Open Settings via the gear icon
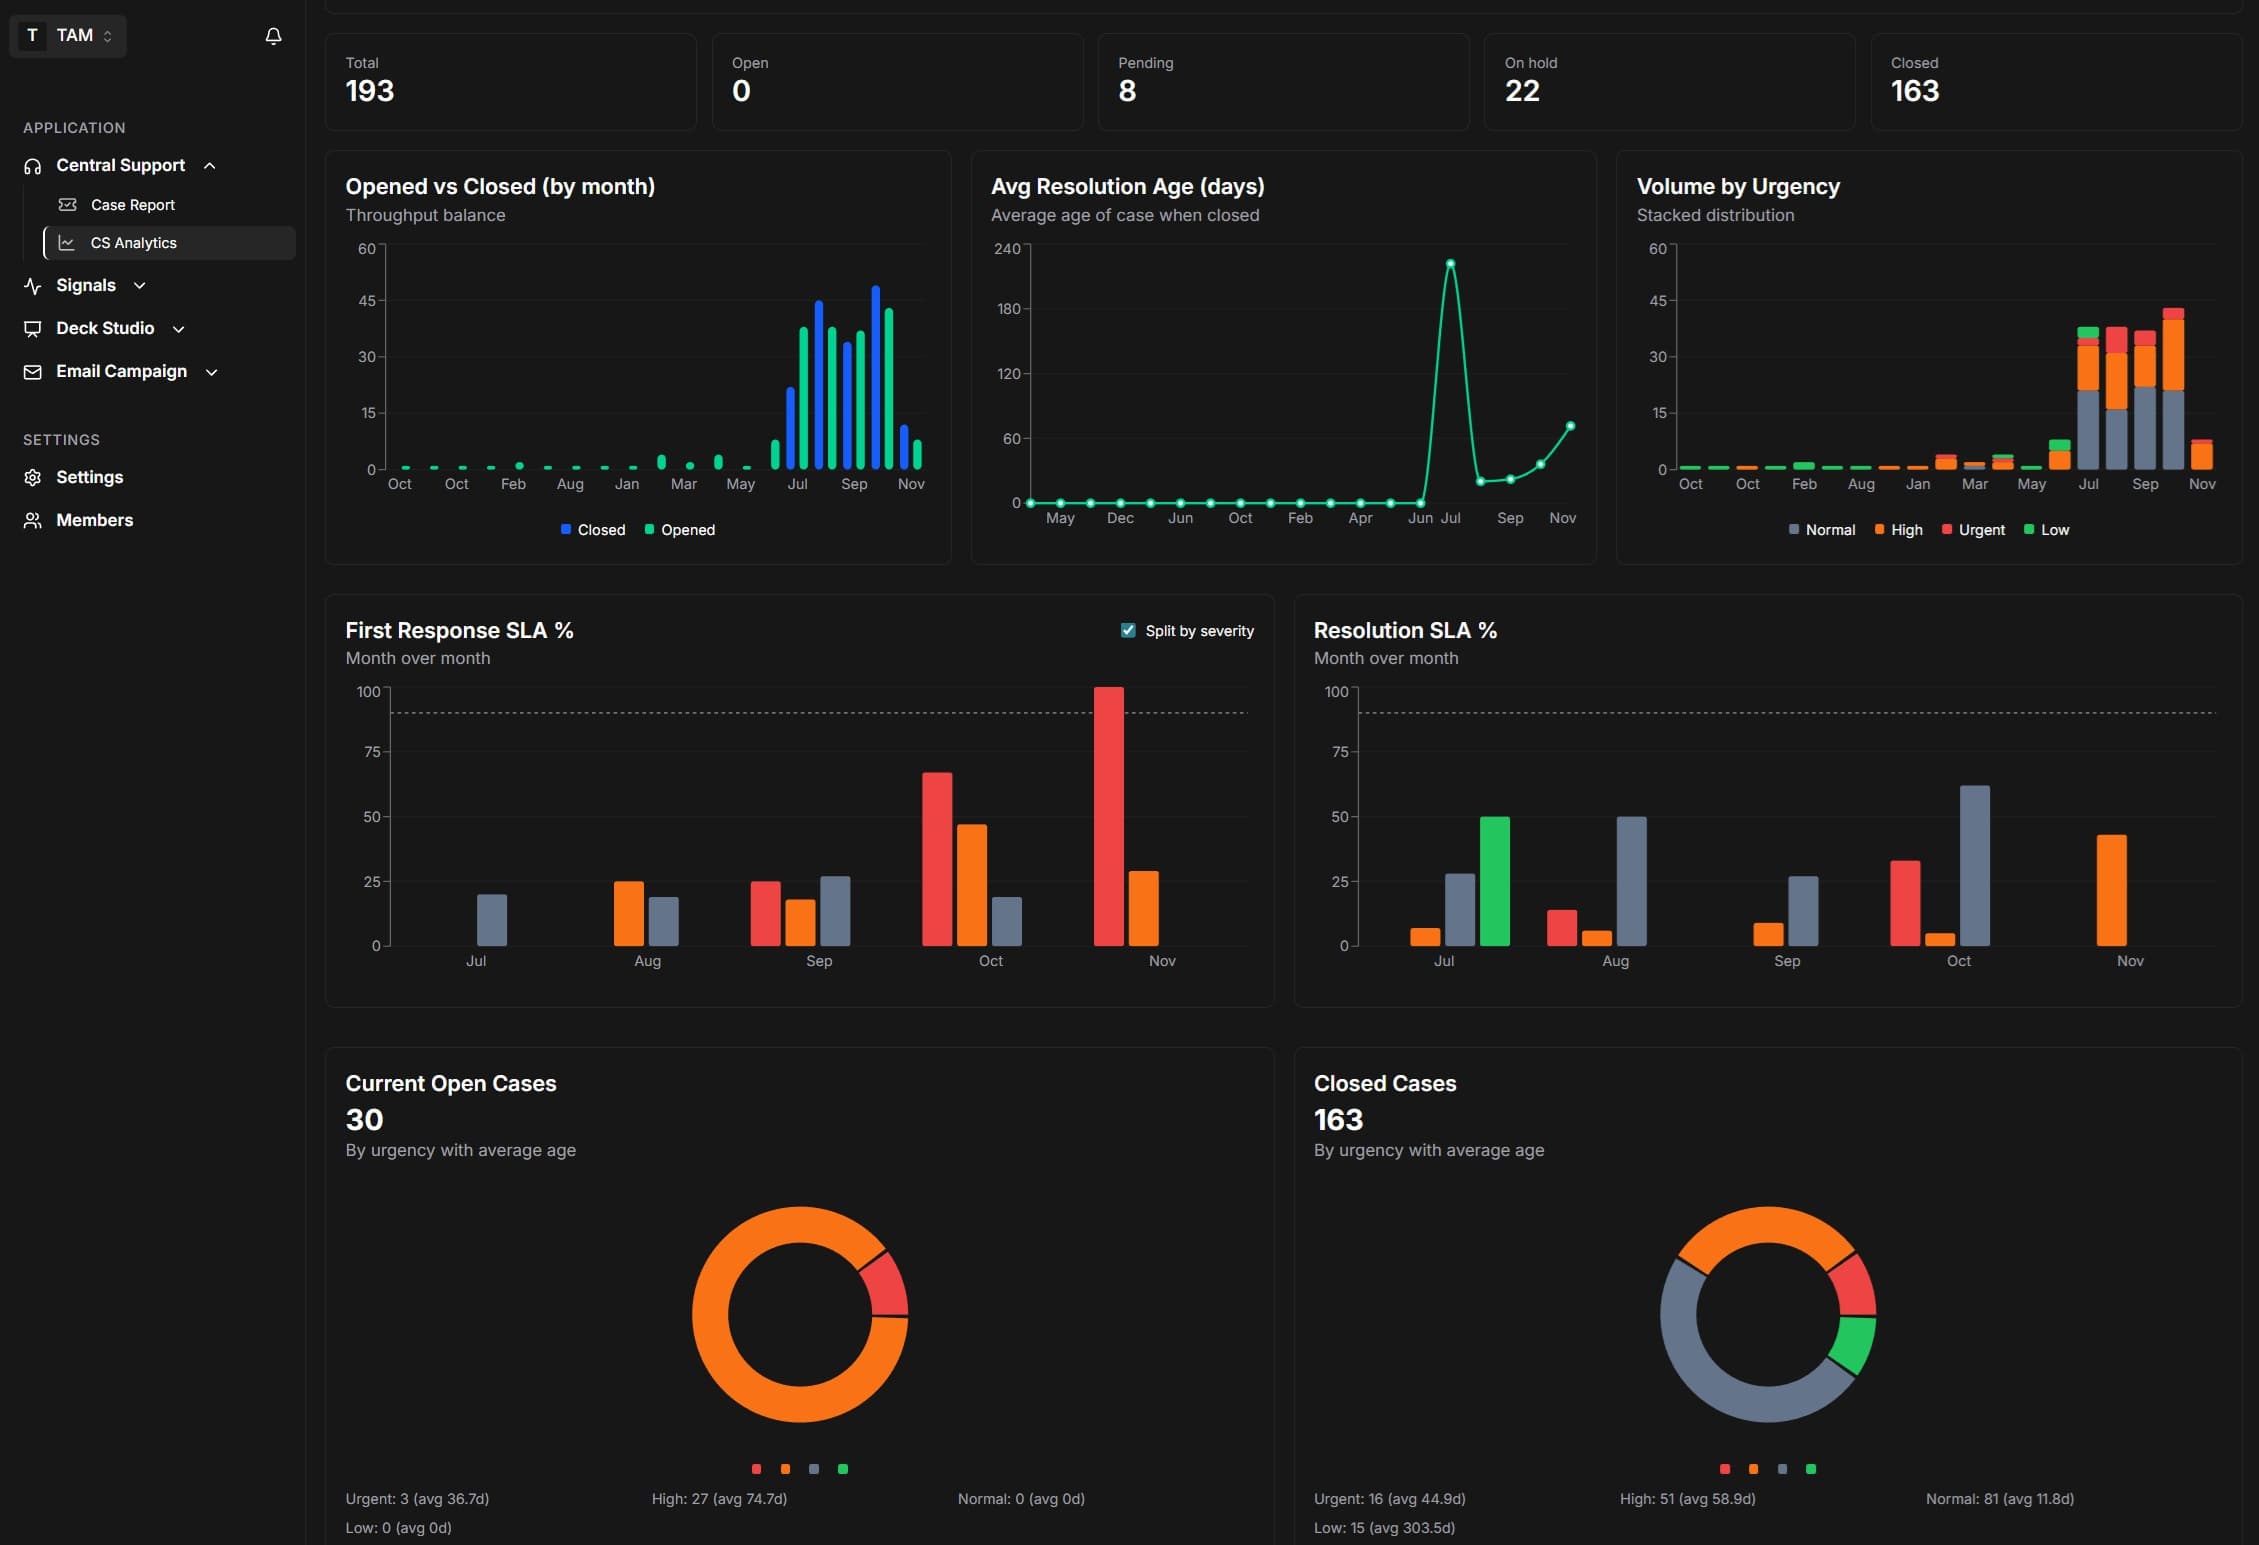Screen dimensions: 2259x1545 pyautogui.click(x=32, y=477)
